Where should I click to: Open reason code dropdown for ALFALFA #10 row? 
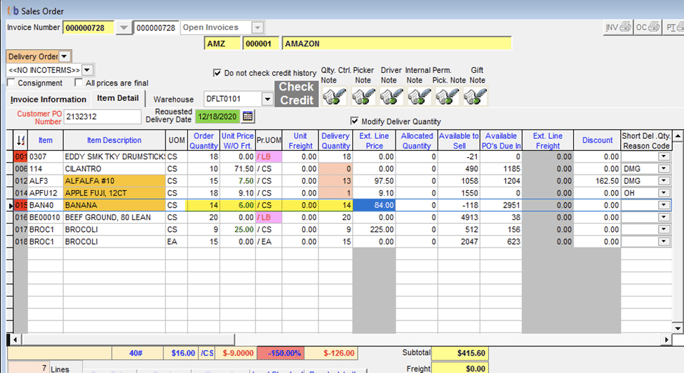[663, 181]
